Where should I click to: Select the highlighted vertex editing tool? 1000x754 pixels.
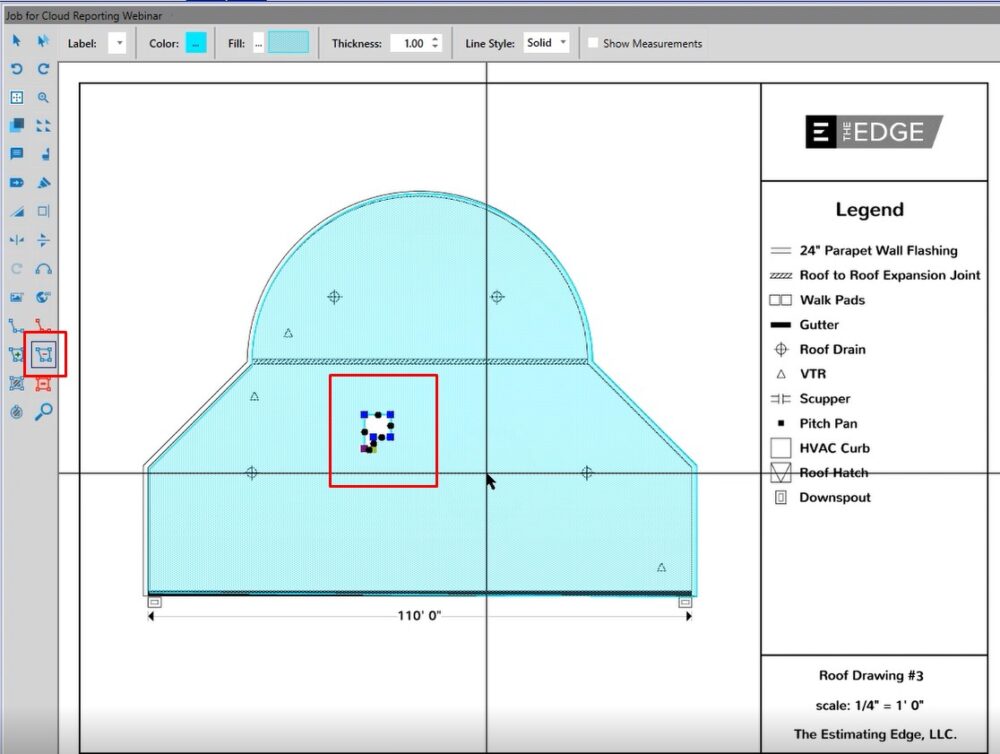pos(42,355)
